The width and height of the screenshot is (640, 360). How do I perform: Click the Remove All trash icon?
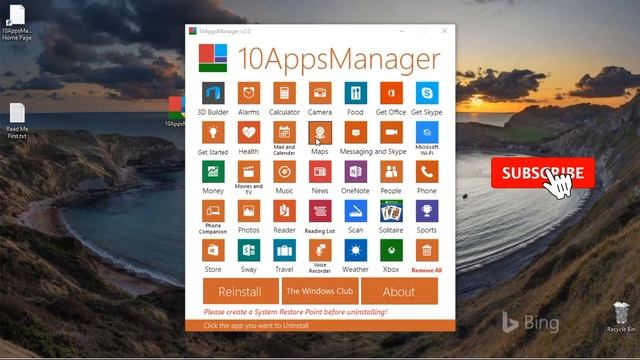(x=427, y=250)
